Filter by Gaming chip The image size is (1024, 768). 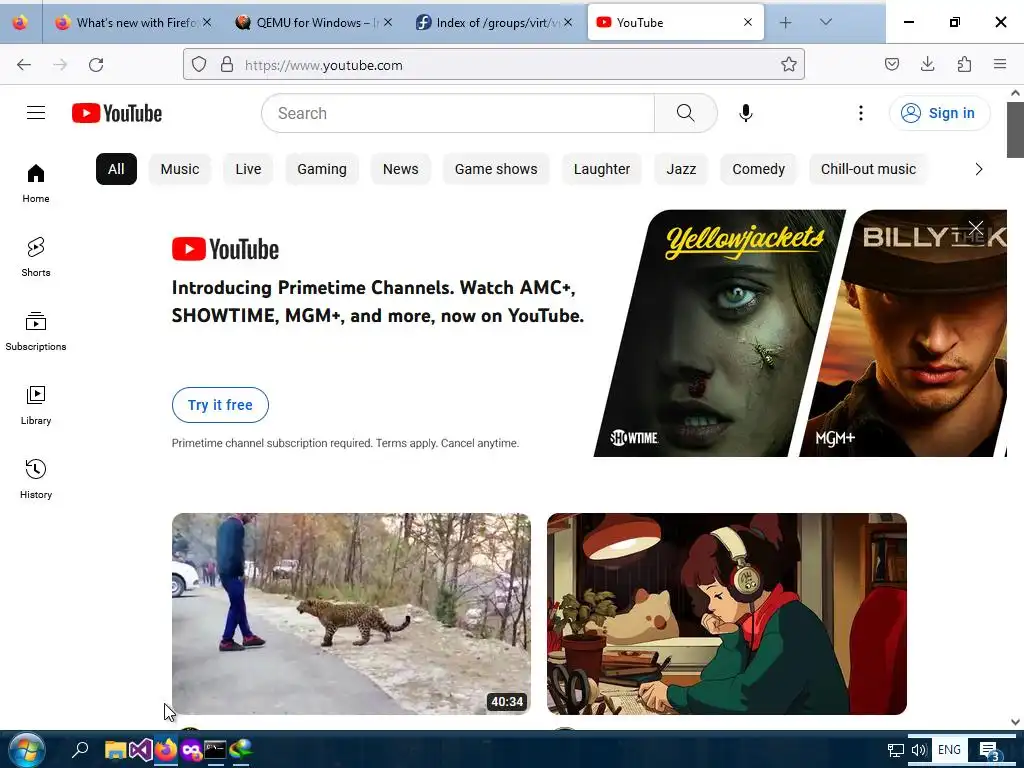pos(322,169)
